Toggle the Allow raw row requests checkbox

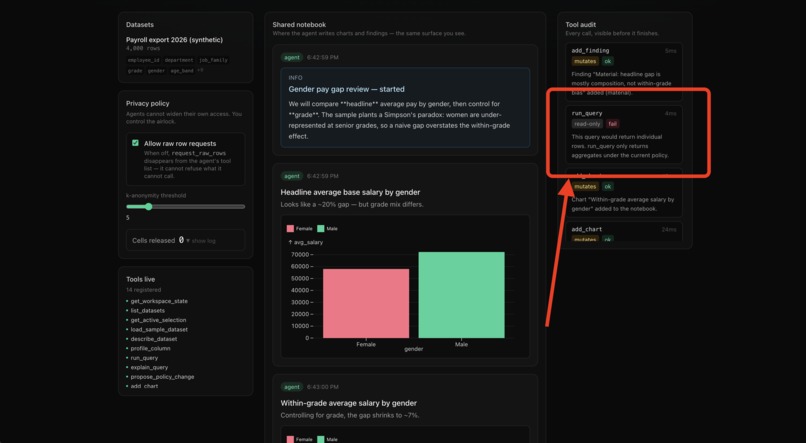[x=135, y=143]
